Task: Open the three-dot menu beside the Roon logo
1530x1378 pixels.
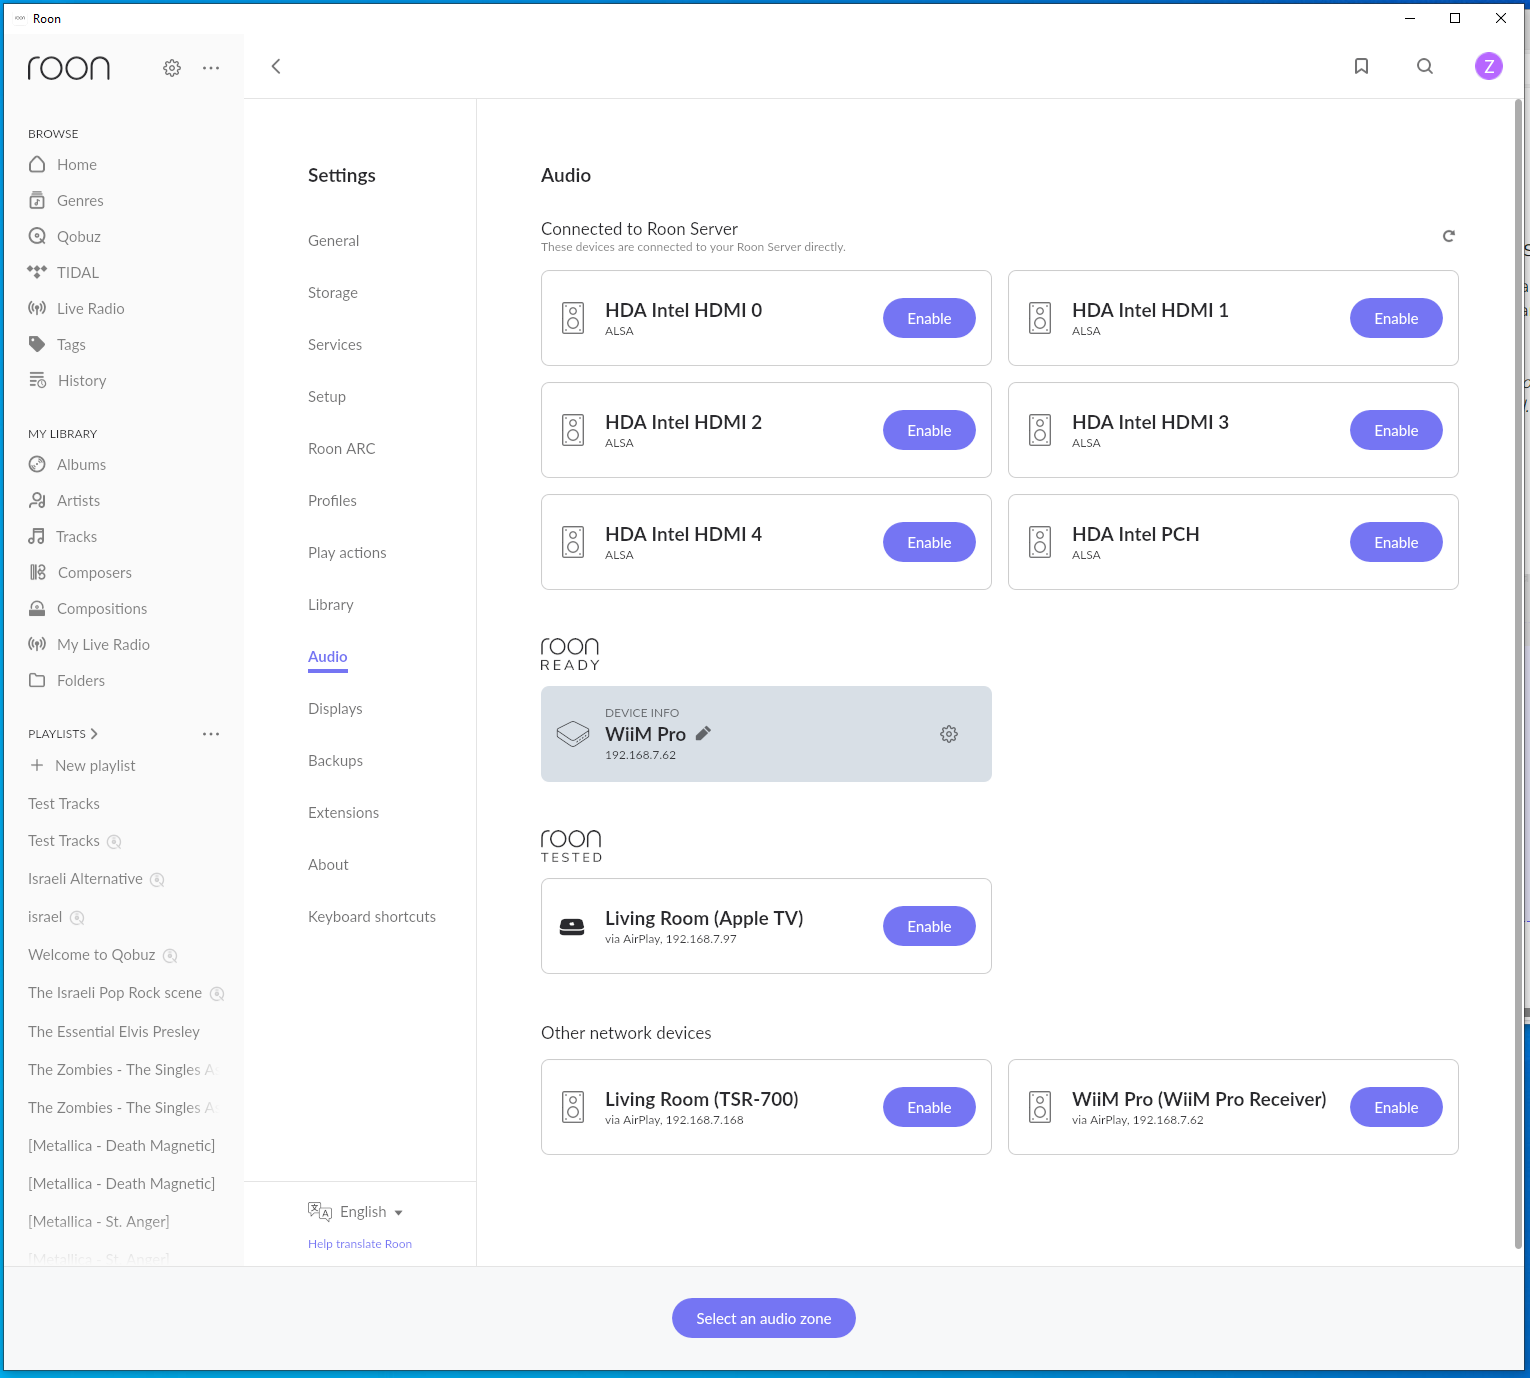Action: 211,68
